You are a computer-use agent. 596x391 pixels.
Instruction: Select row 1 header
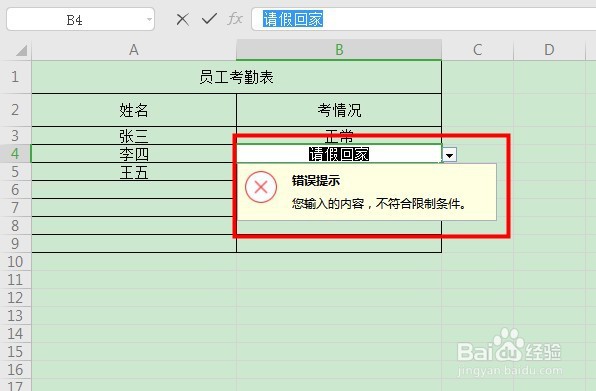coord(15,77)
